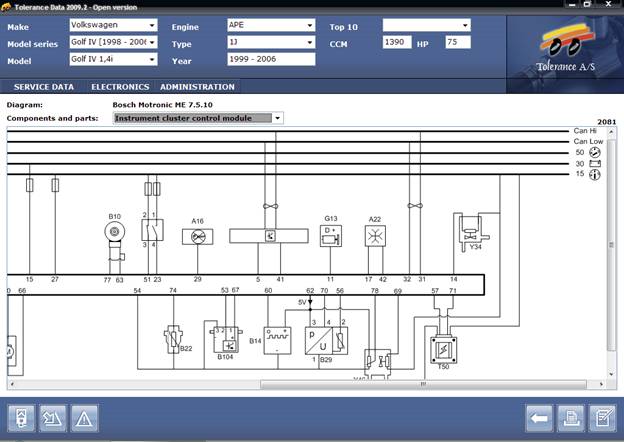Open the warning triangle icon

click(x=84, y=418)
